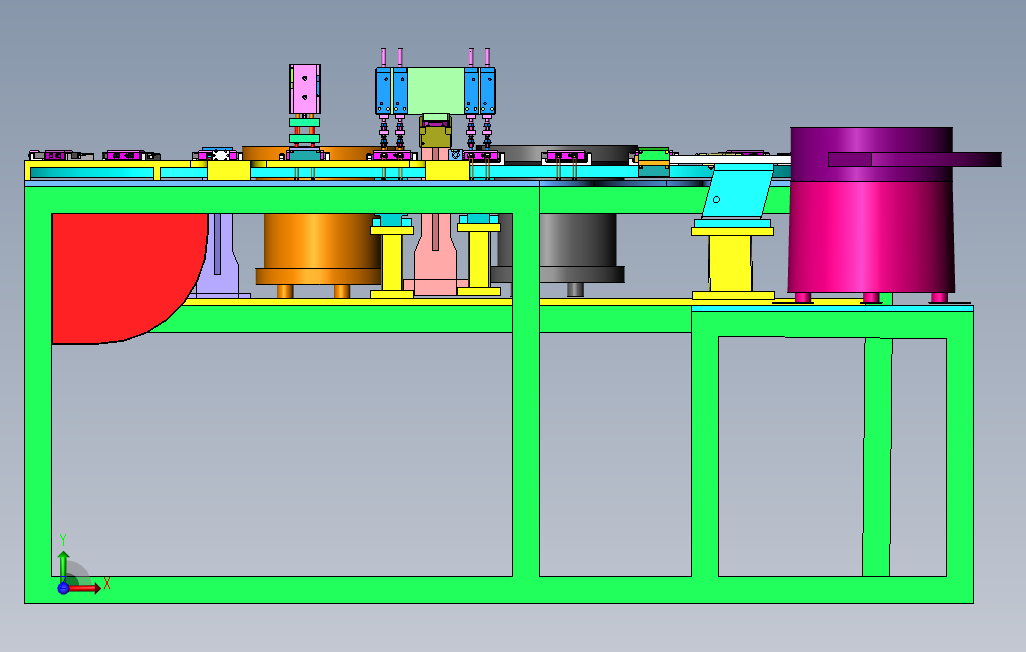
Task: Click the red X axis arrow of triad
Action: coord(85,589)
